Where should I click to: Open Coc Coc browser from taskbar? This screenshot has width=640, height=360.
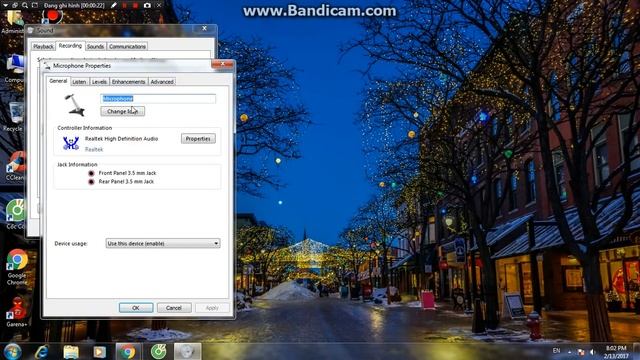pyautogui.click(x=158, y=351)
